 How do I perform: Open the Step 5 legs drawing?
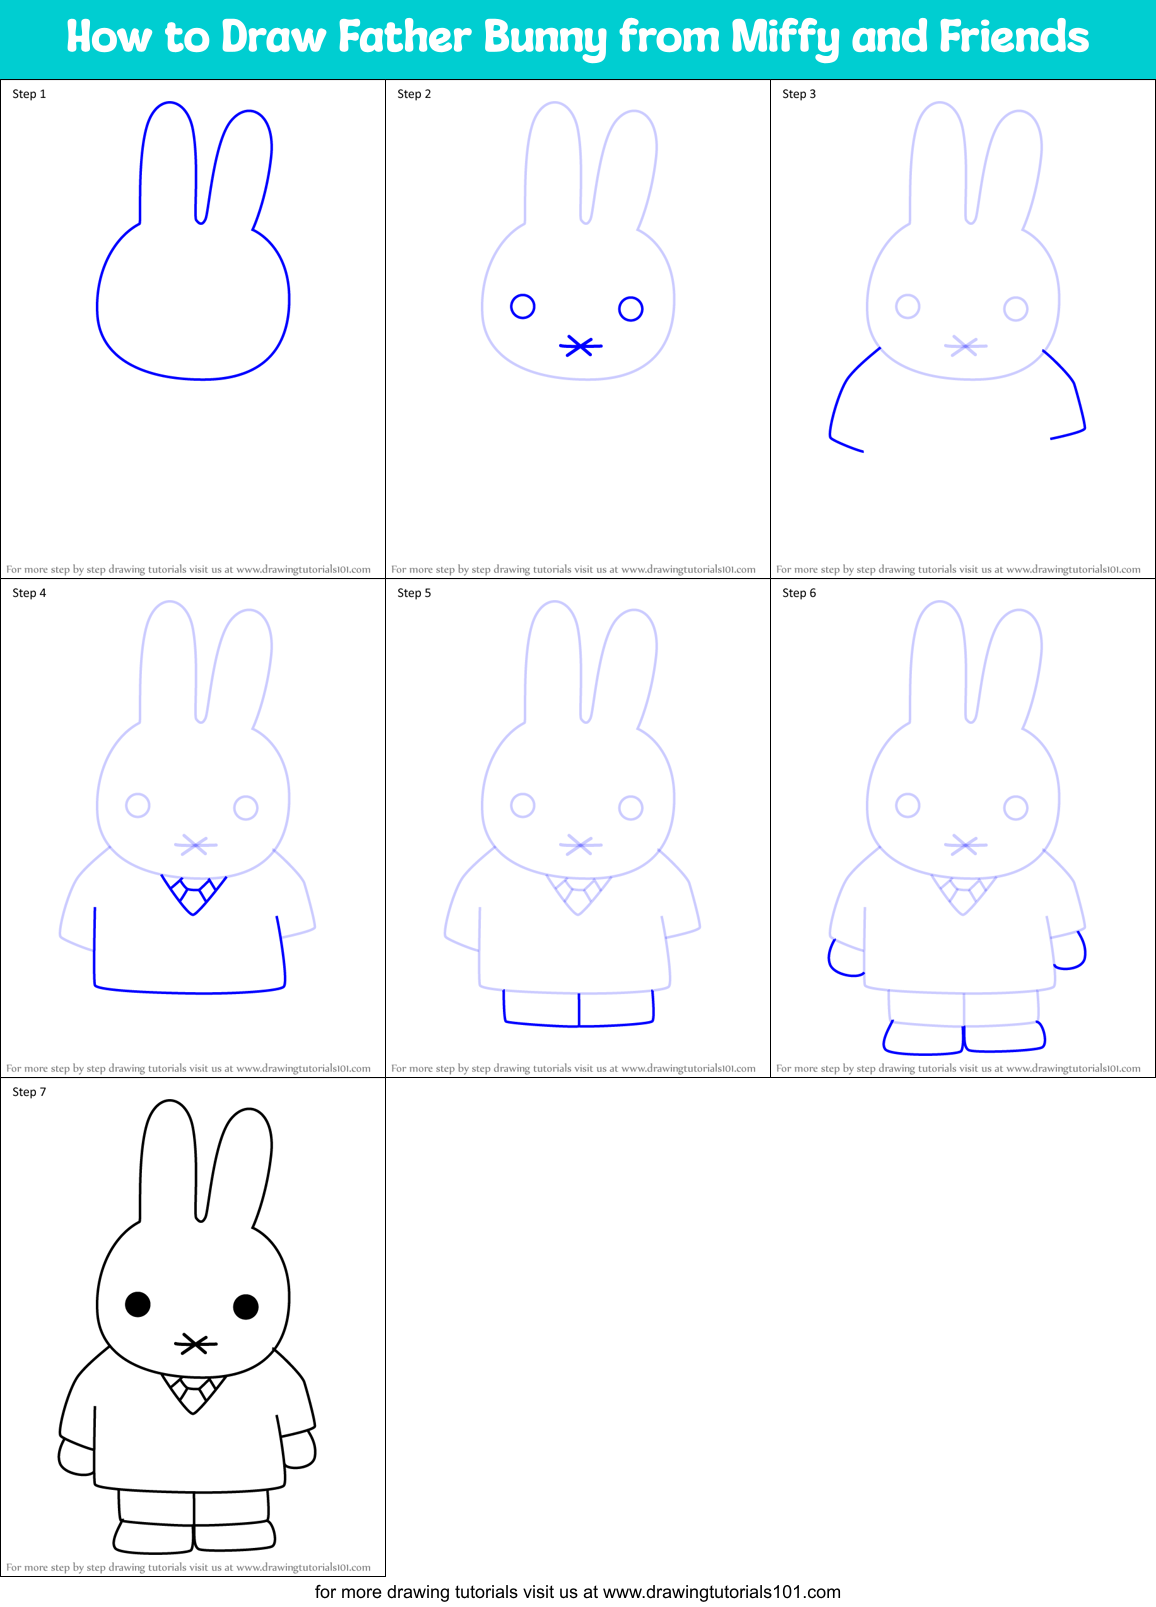click(573, 814)
